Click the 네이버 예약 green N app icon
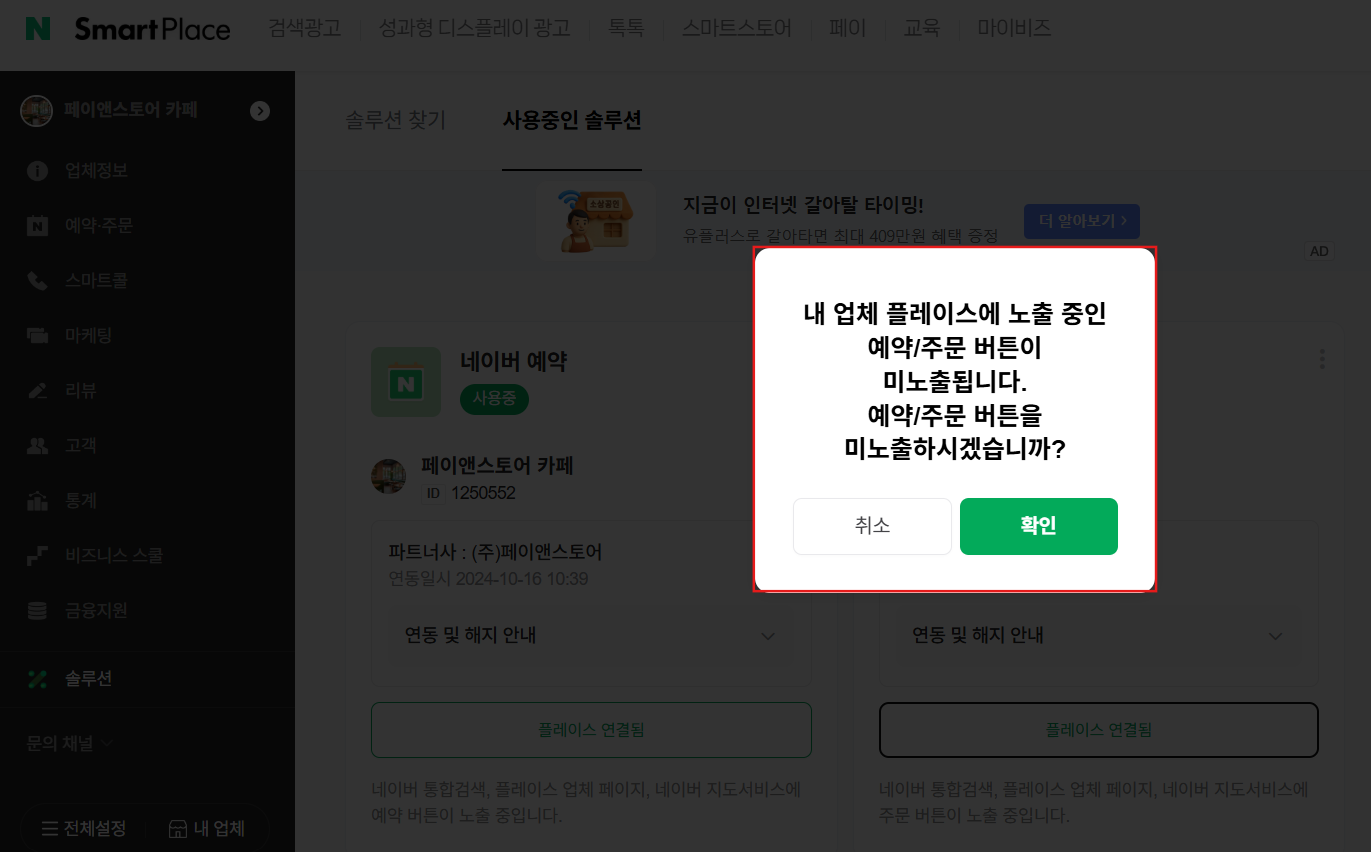 tap(406, 382)
